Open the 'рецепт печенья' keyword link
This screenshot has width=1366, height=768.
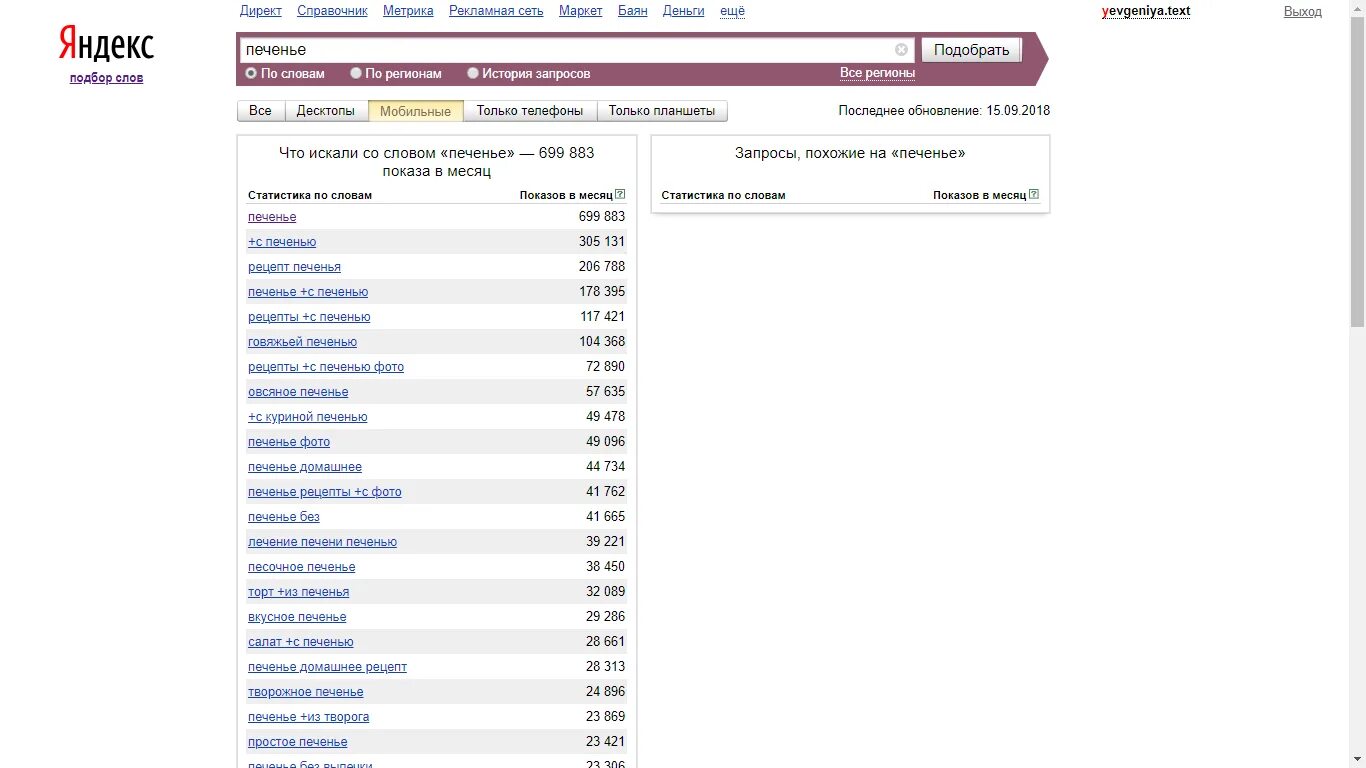pyautogui.click(x=295, y=267)
